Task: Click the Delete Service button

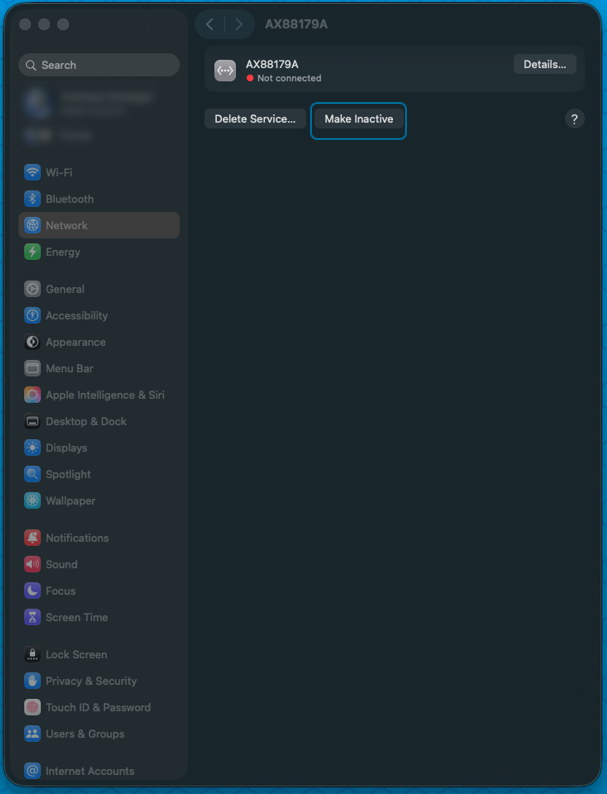Action: pos(255,119)
